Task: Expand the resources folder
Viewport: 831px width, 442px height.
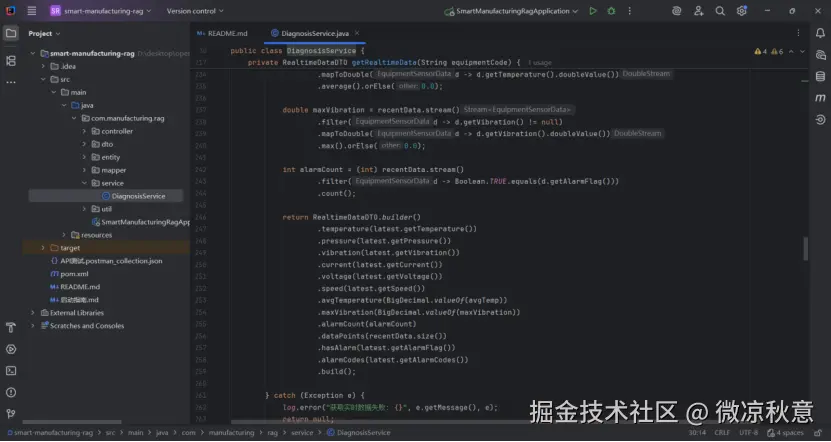Action: (64, 235)
